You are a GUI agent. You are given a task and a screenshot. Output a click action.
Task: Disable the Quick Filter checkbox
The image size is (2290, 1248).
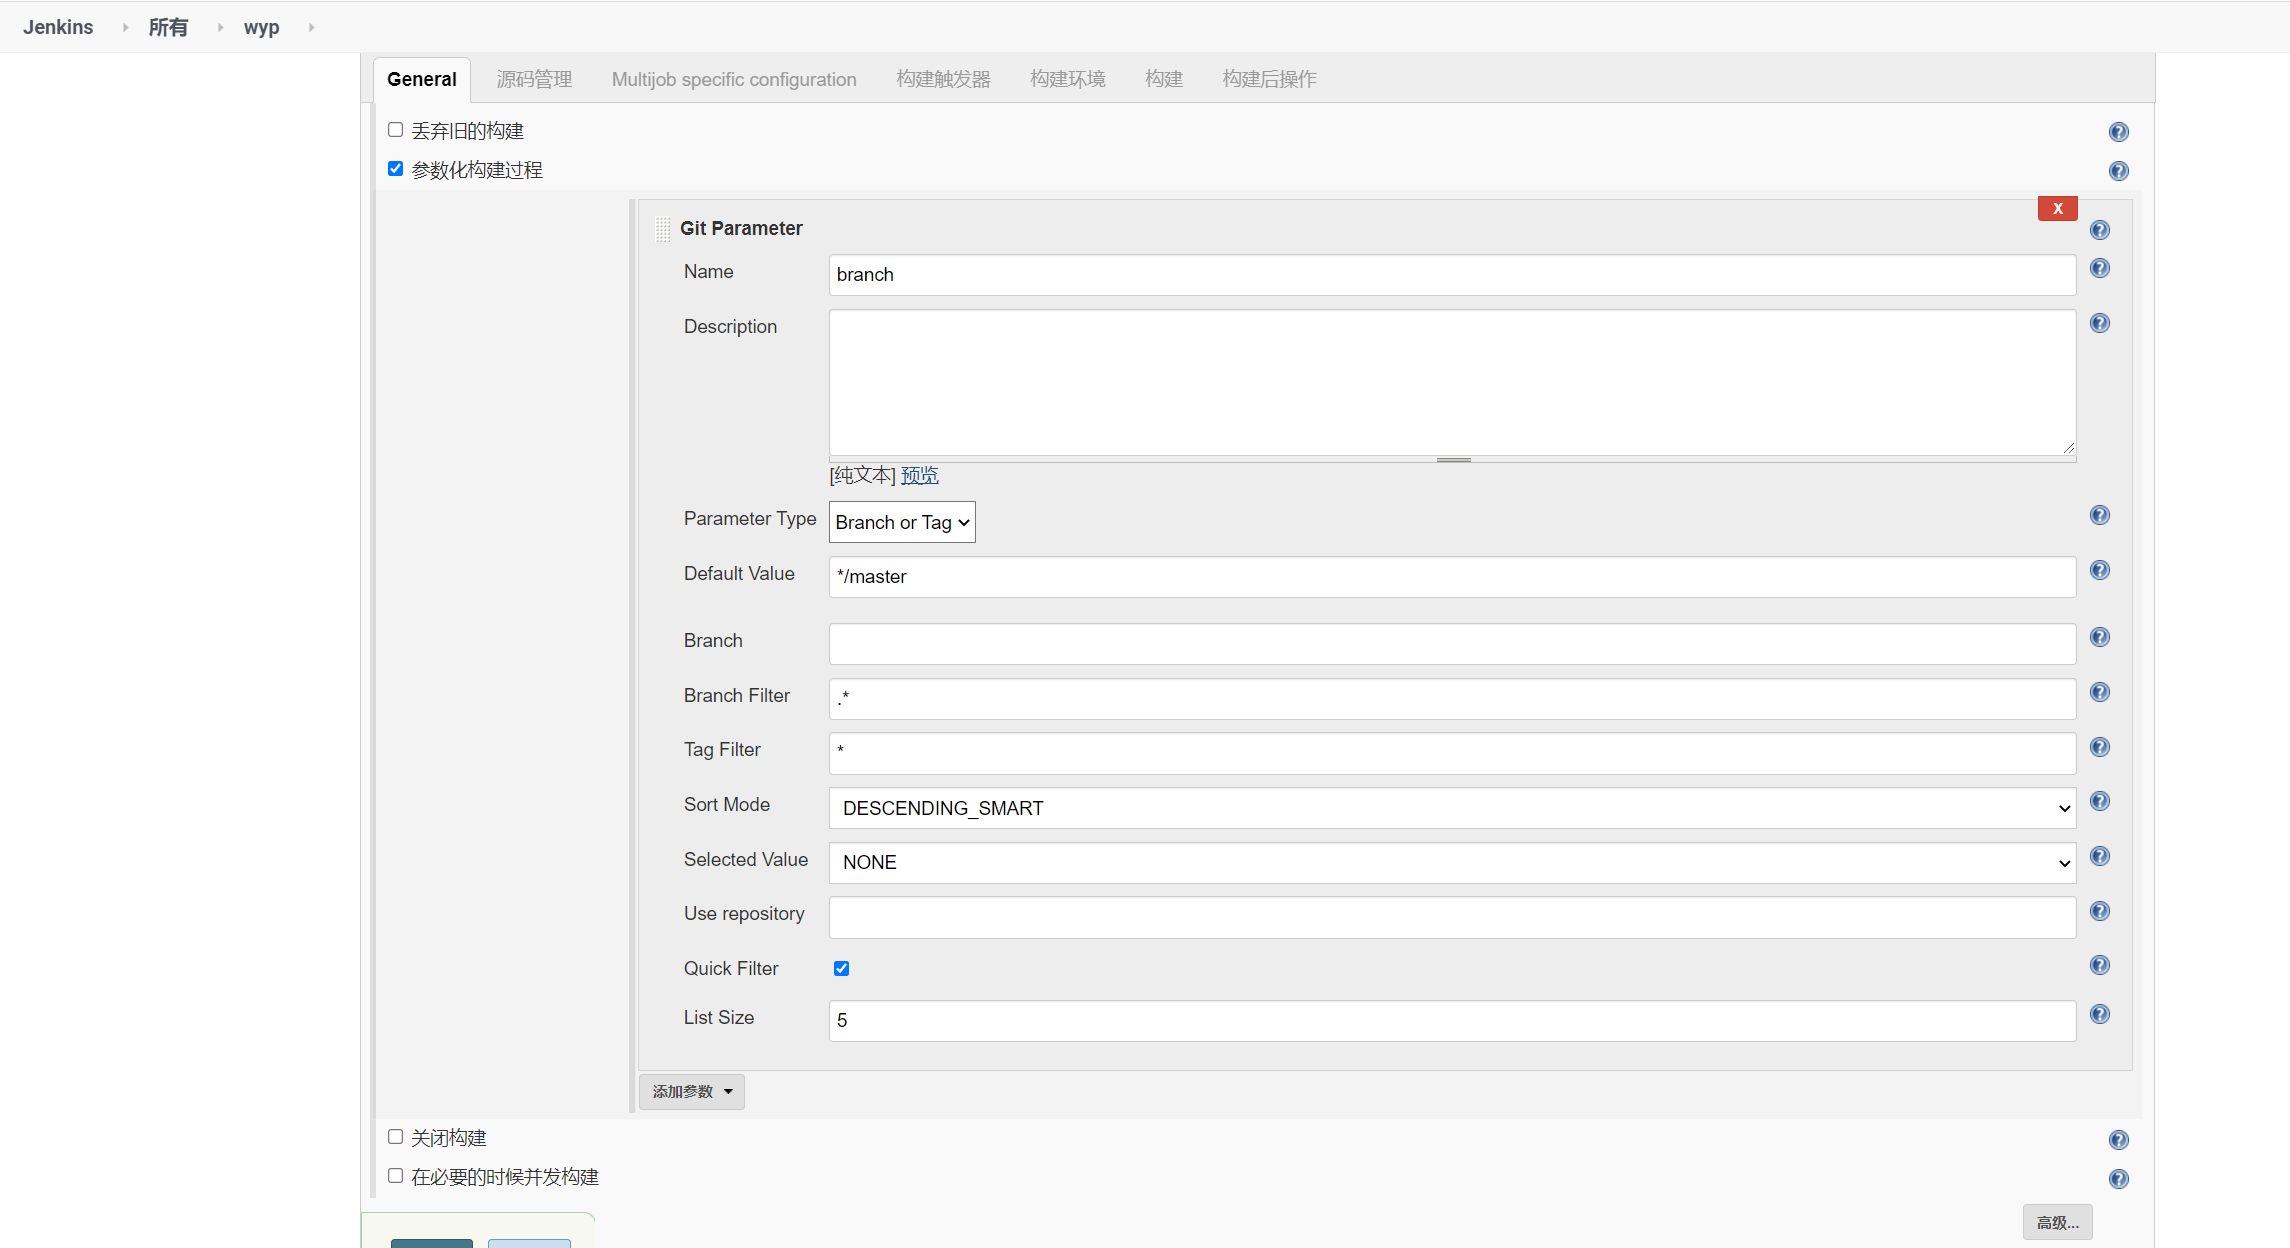pyautogui.click(x=841, y=968)
